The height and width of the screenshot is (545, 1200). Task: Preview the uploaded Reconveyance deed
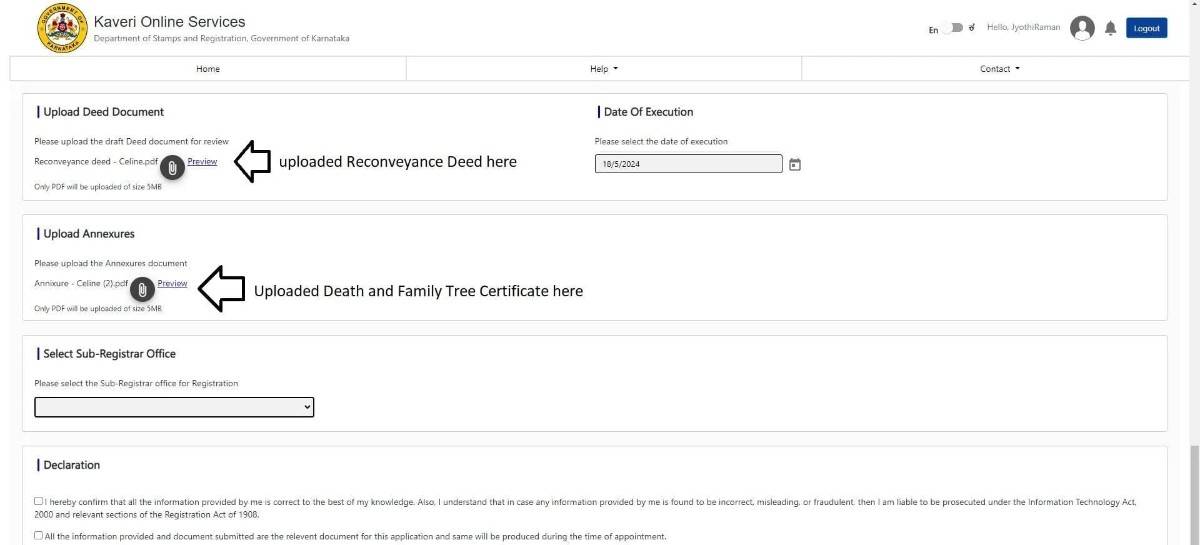tap(202, 161)
